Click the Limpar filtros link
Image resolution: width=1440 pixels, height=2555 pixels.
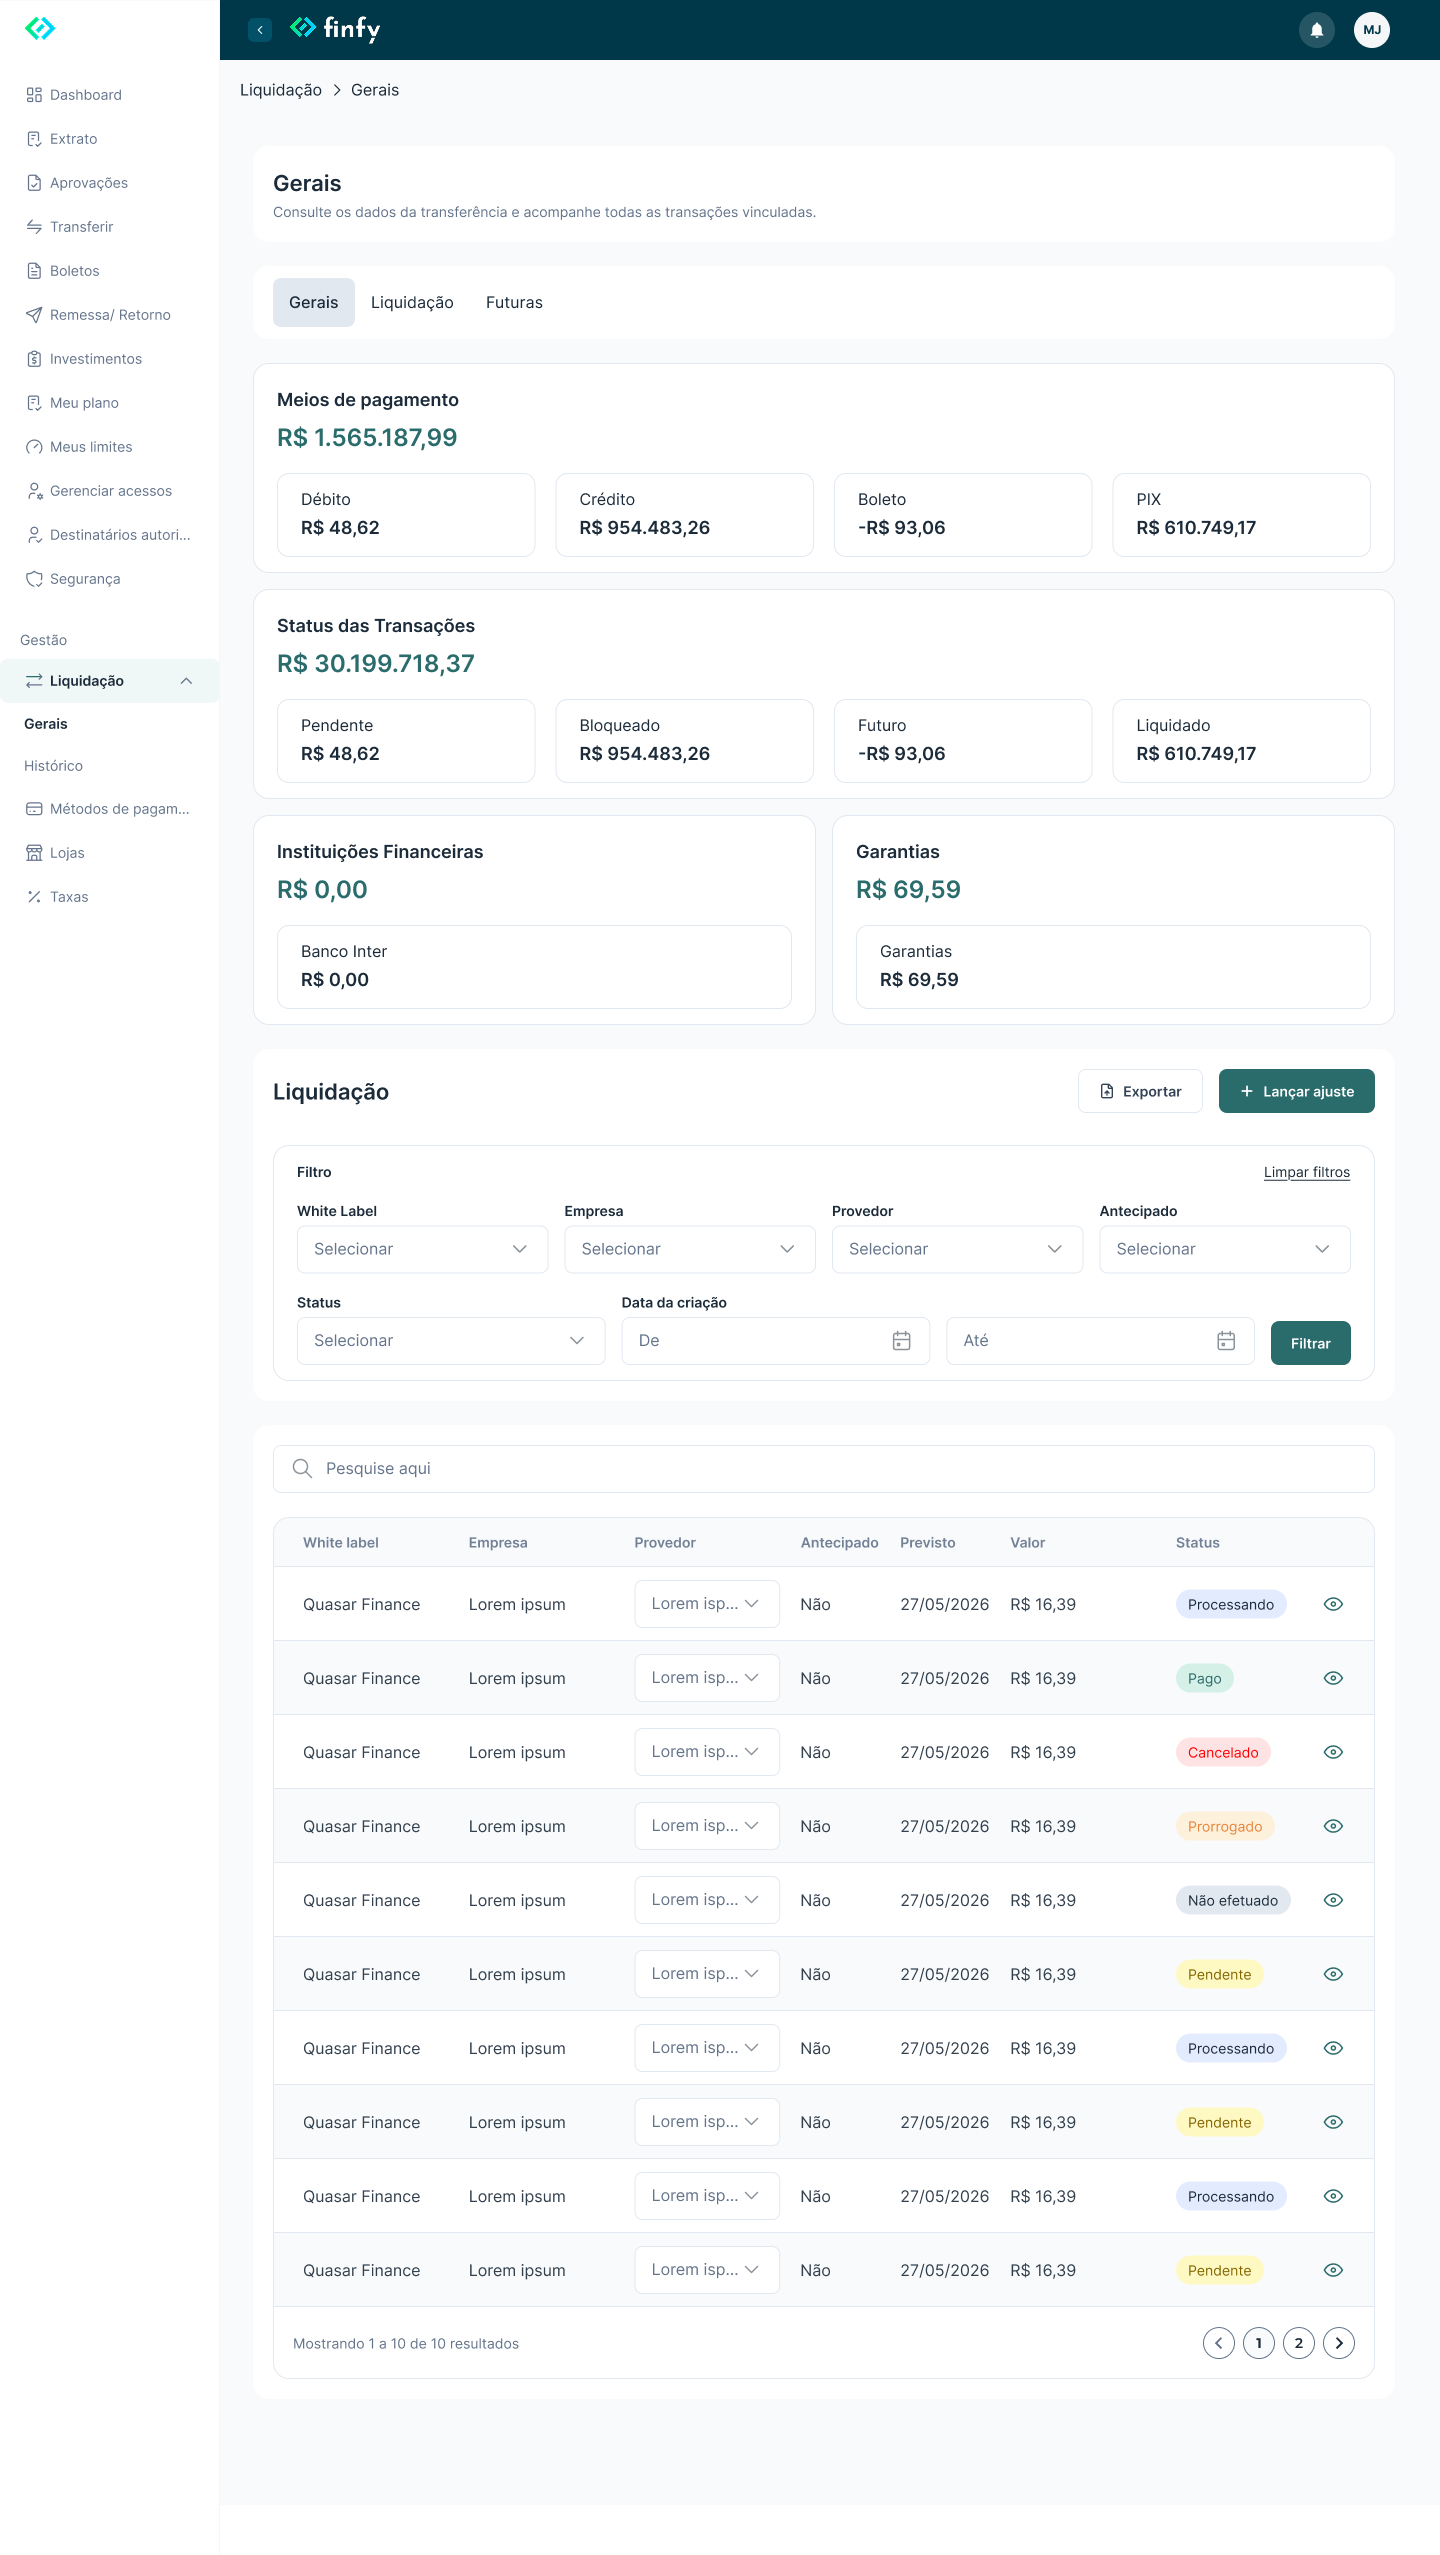(x=1307, y=1172)
